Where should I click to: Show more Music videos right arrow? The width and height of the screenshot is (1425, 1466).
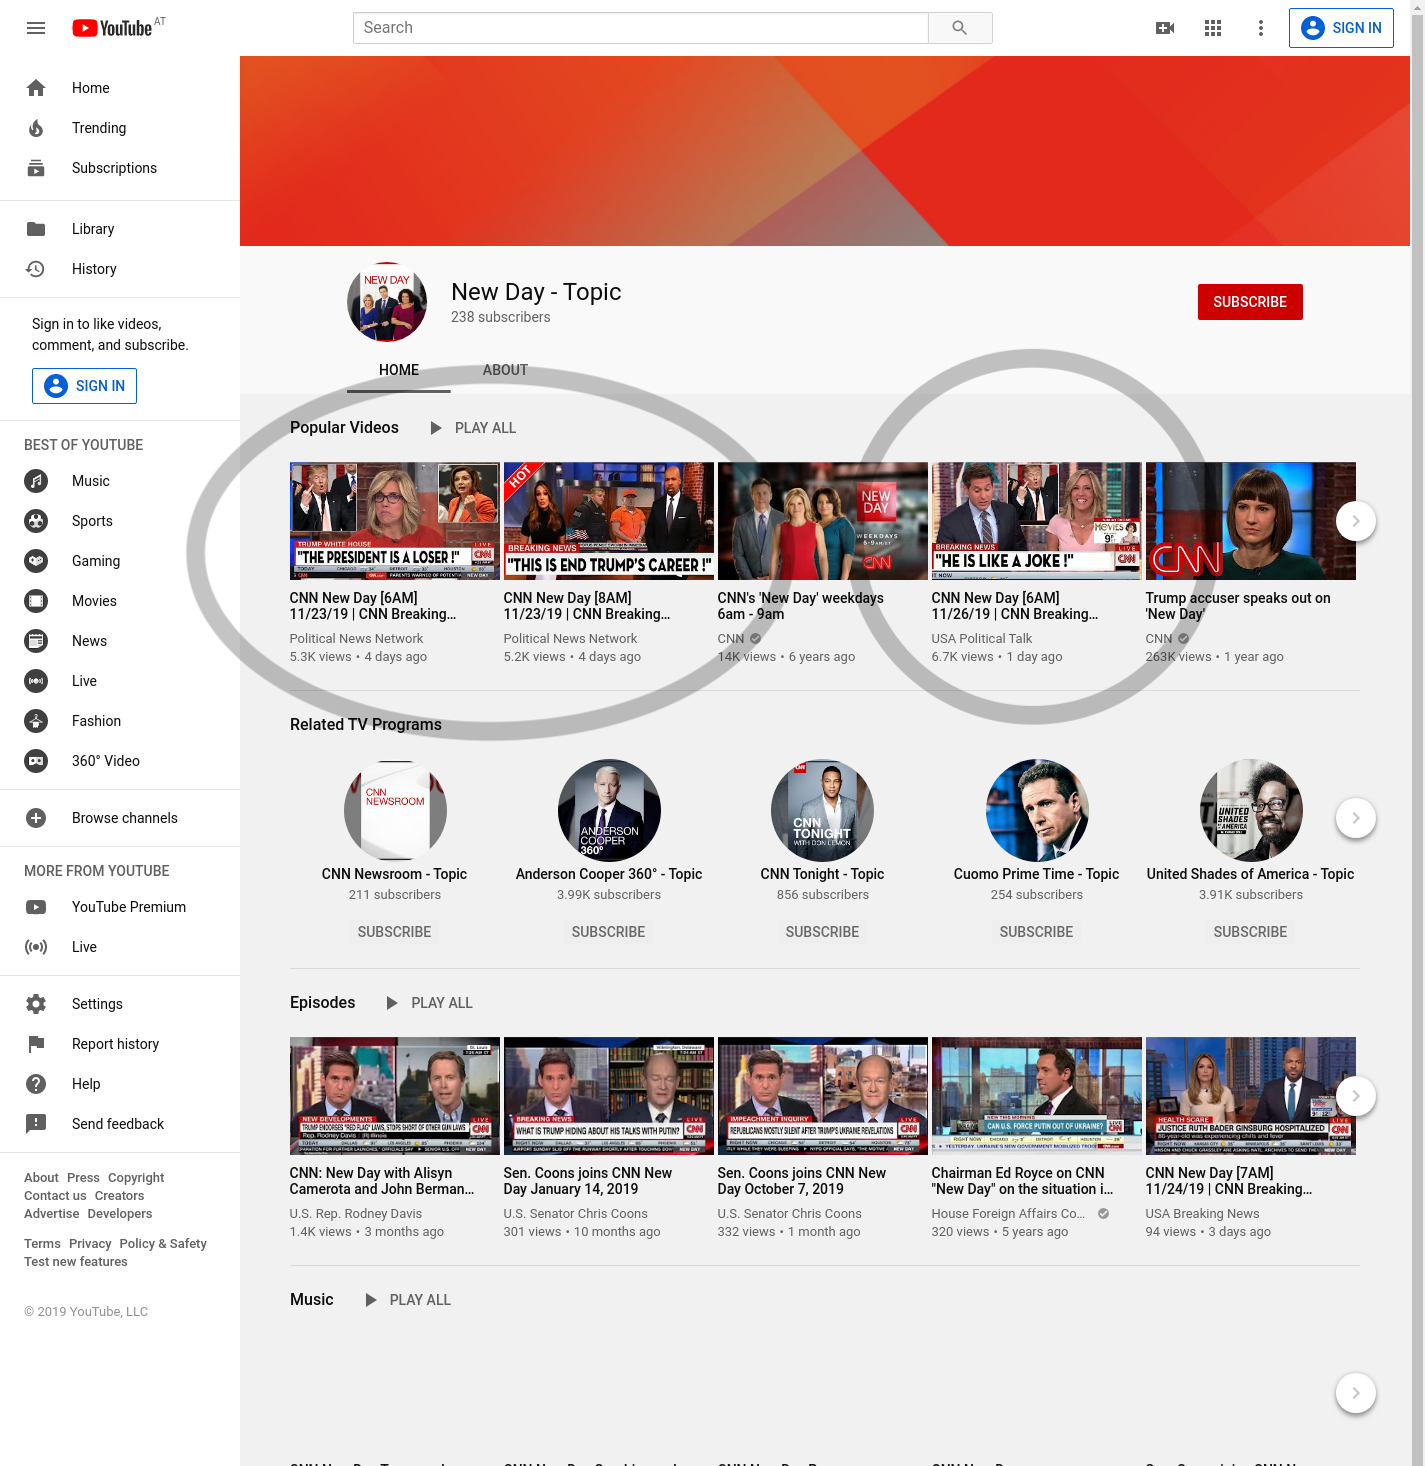coord(1356,1393)
